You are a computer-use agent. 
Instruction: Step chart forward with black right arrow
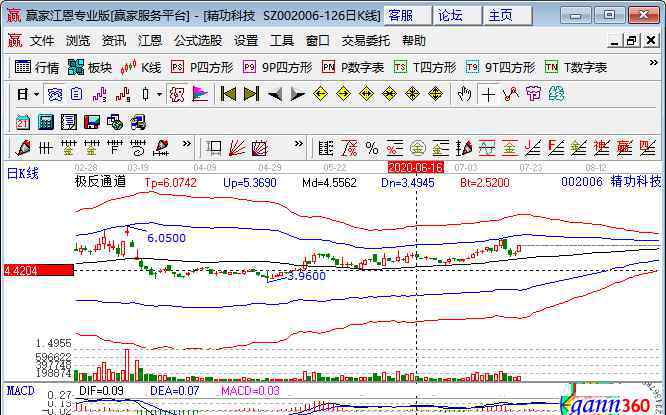click(297, 95)
